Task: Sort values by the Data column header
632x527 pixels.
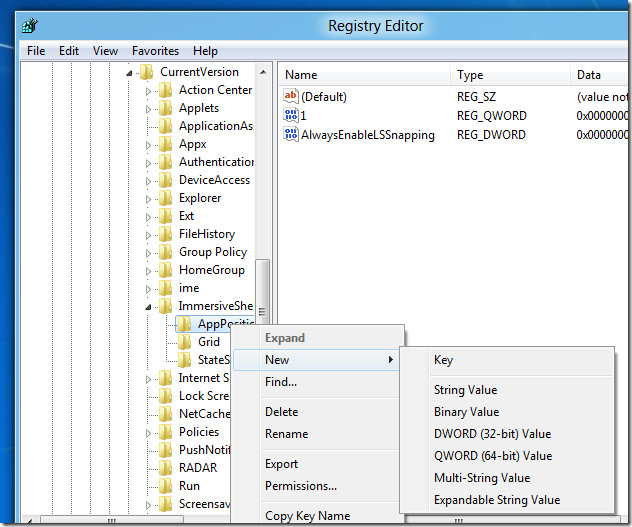Action: pos(600,75)
